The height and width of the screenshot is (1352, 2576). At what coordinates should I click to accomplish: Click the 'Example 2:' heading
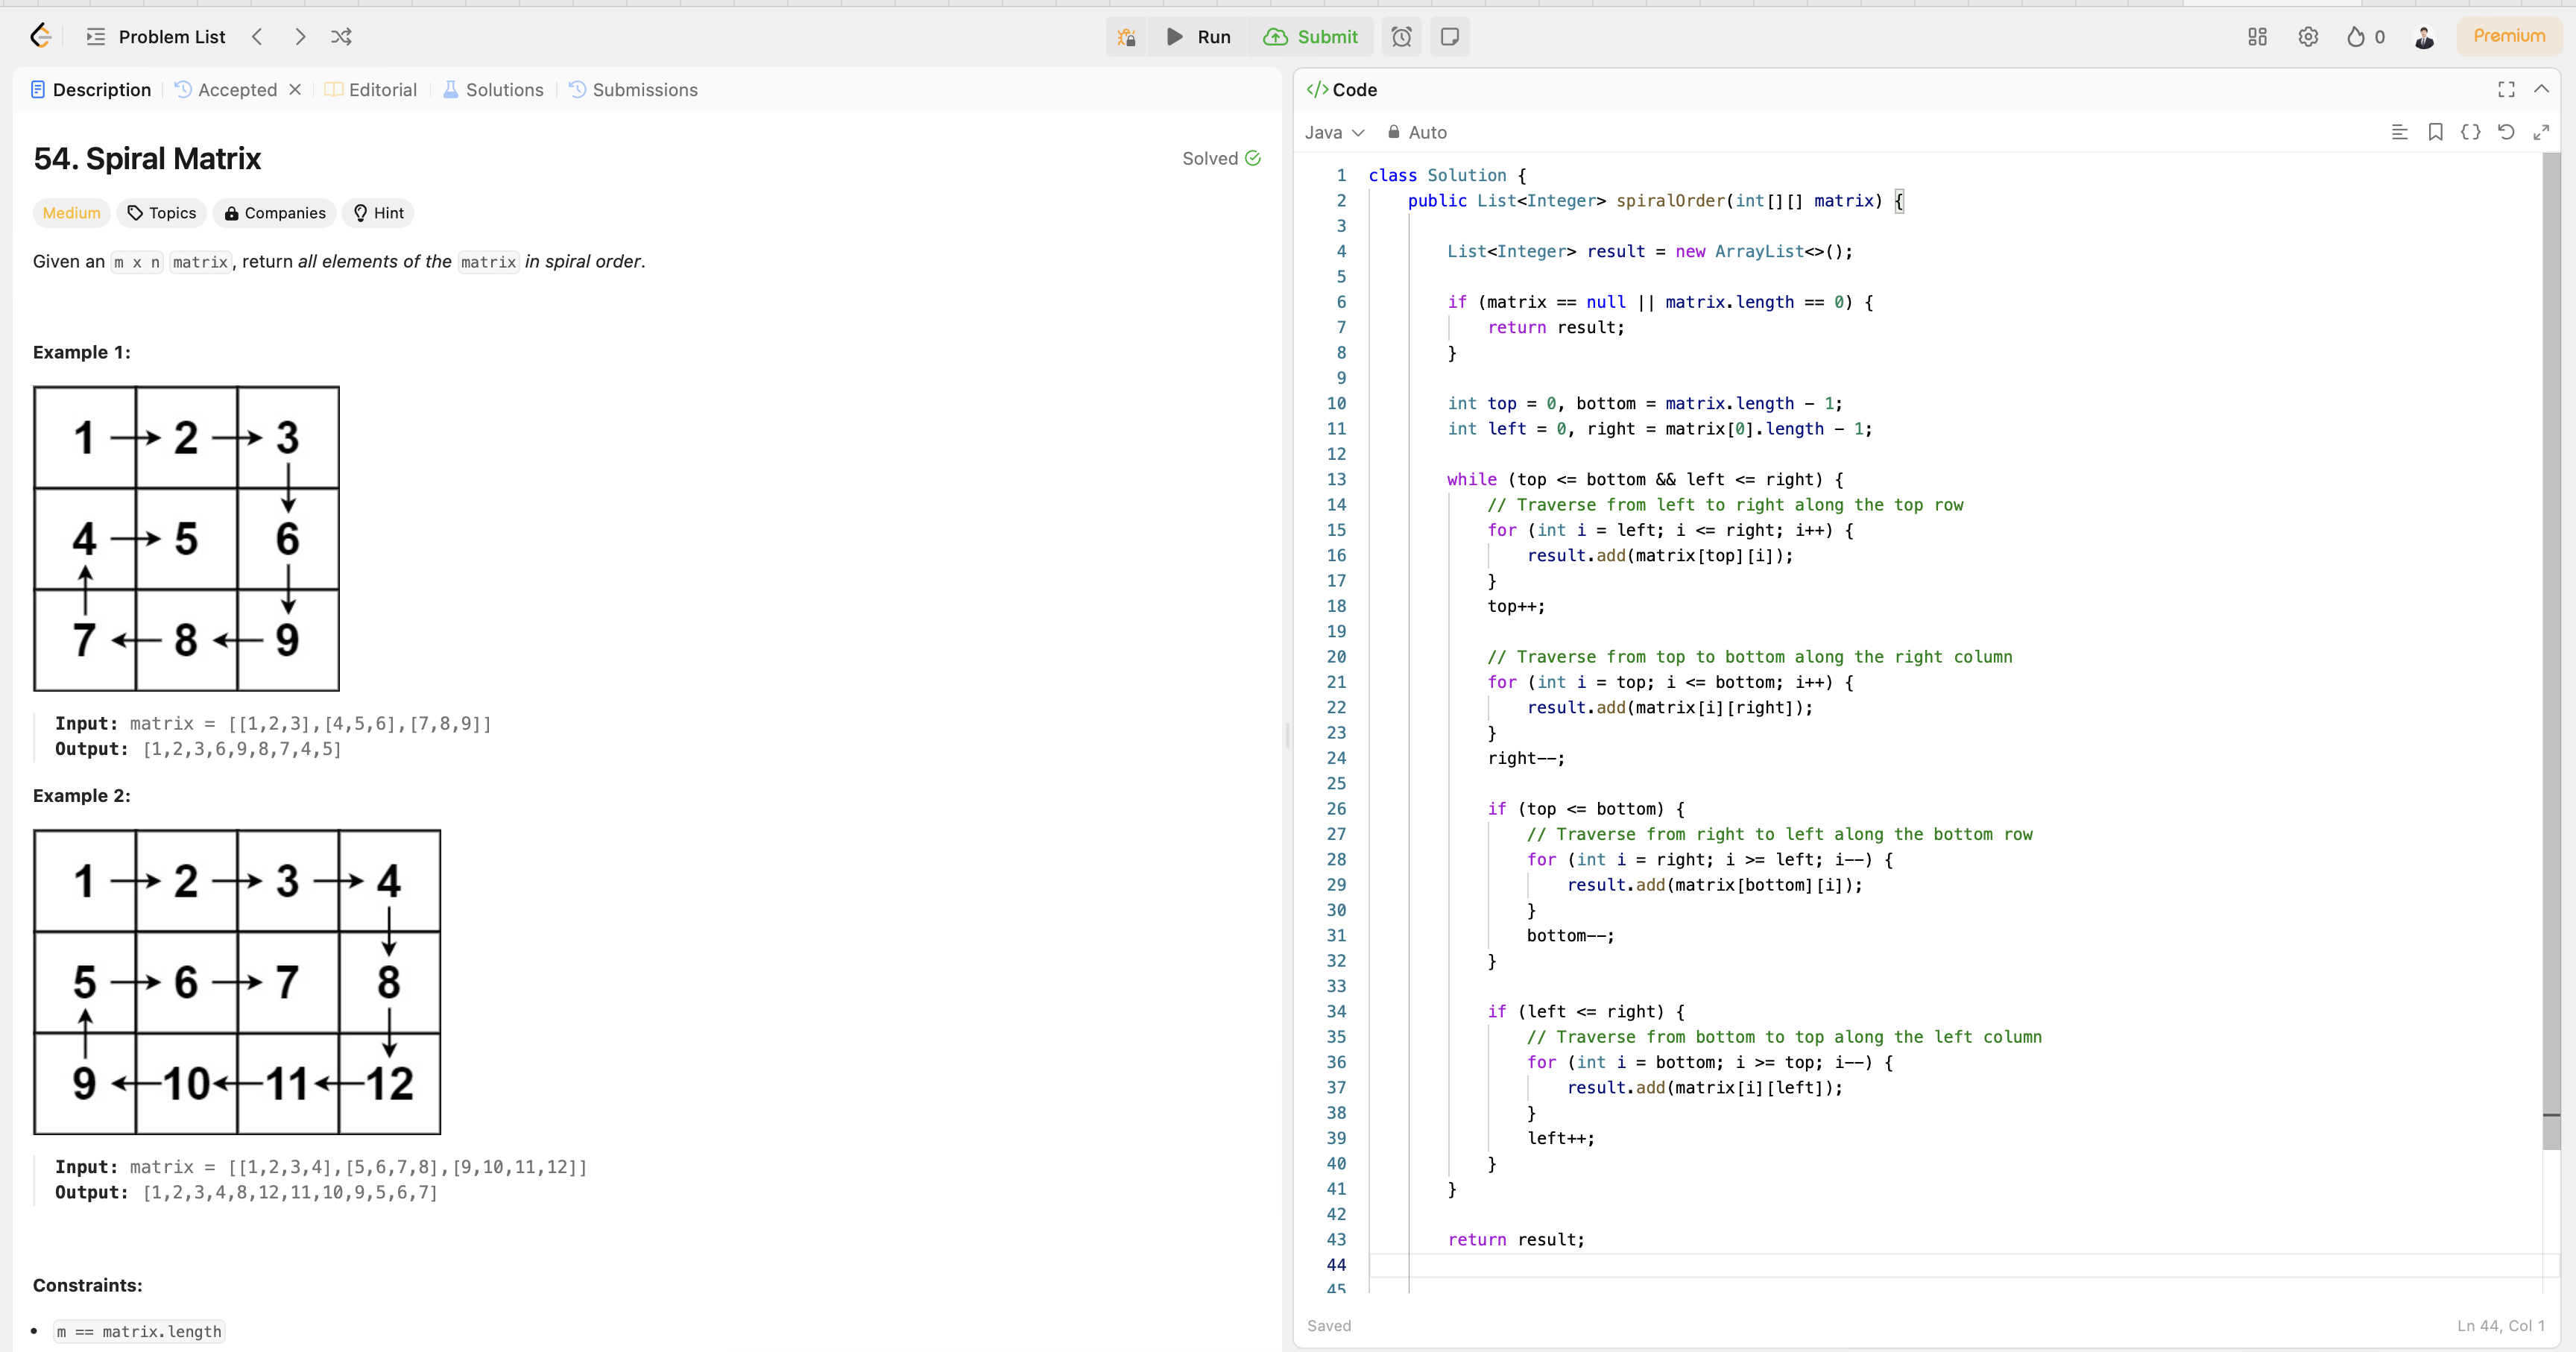[82, 796]
